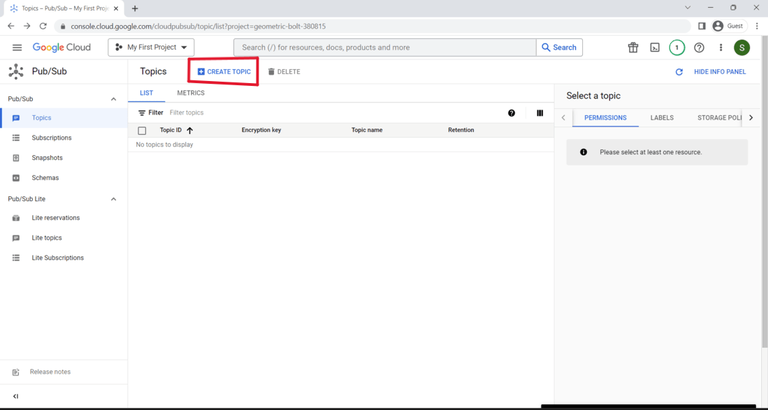768x410 pixels.
Task: Open Lite topics in sidebar
Action: [64, 238]
